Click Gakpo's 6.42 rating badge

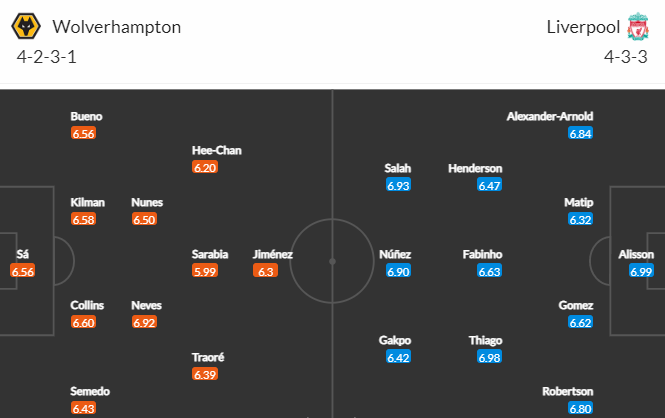click(x=398, y=357)
